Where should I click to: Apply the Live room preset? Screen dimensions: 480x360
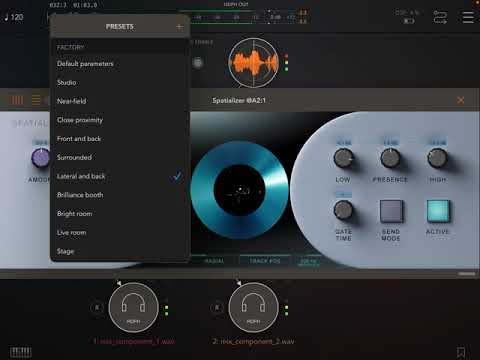click(x=120, y=232)
